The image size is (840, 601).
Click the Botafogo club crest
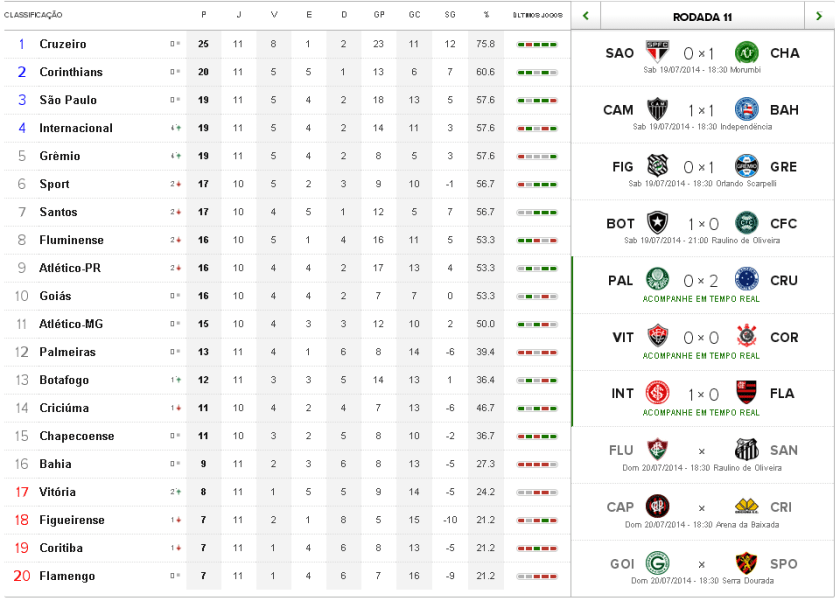click(x=657, y=223)
